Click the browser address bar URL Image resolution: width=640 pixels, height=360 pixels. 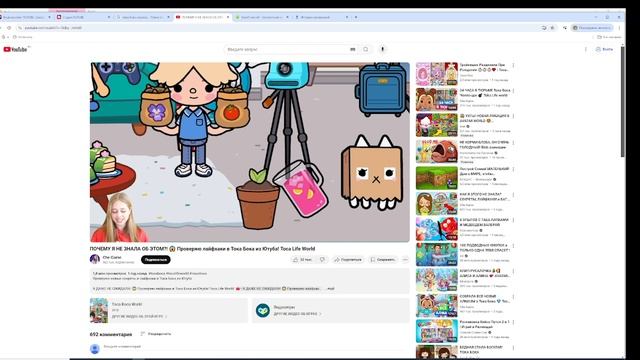[x=53, y=28]
